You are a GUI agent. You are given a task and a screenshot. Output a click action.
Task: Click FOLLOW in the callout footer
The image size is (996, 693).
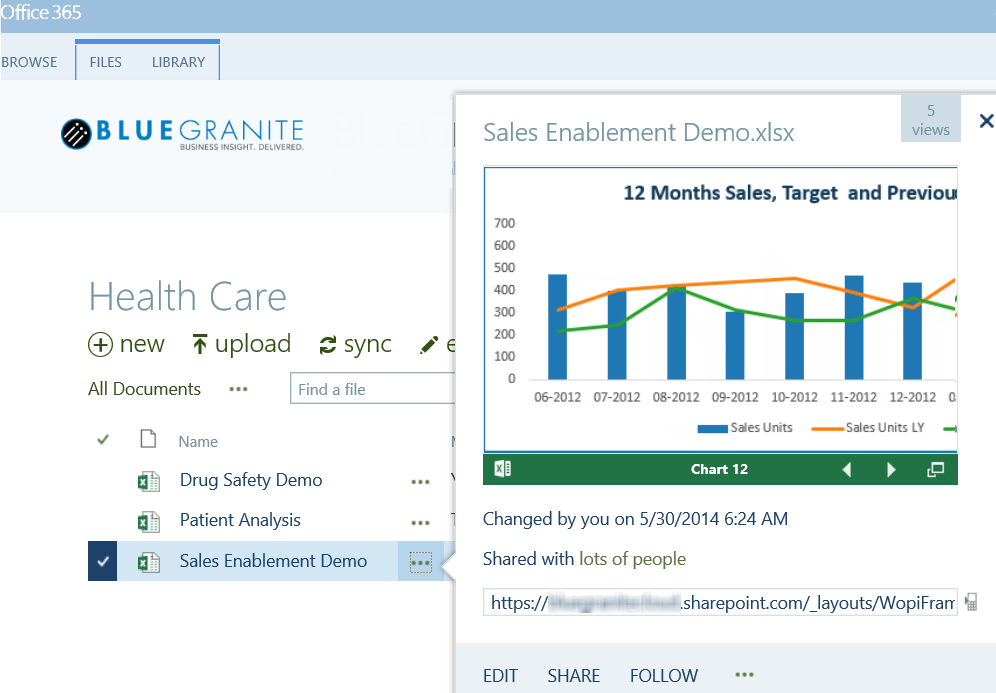click(x=664, y=675)
